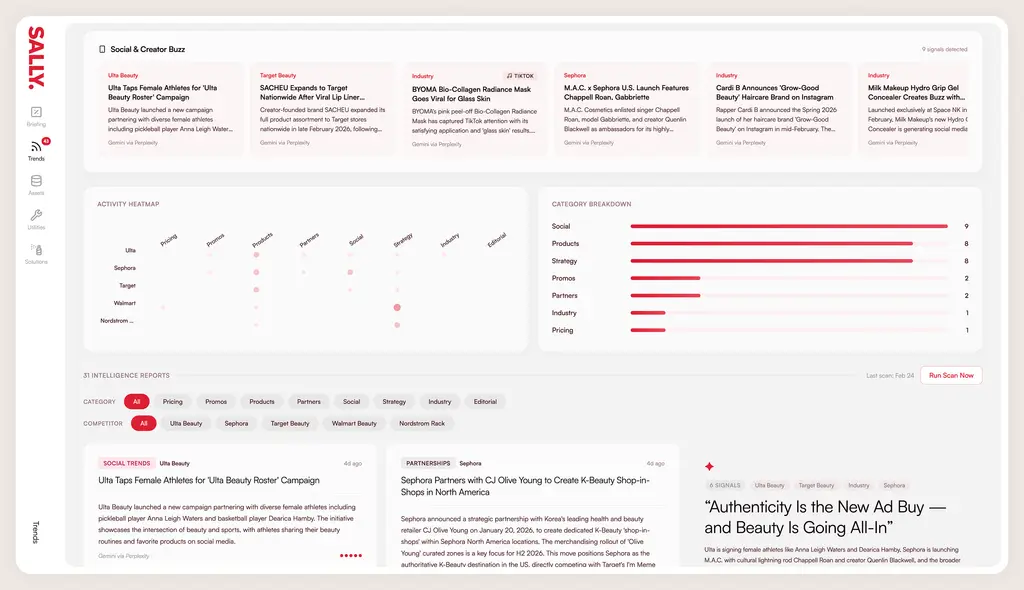Click the SOCIAL TRENDS tag on report
Image resolution: width=1024 pixels, height=590 pixels.
pyautogui.click(x=127, y=463)
